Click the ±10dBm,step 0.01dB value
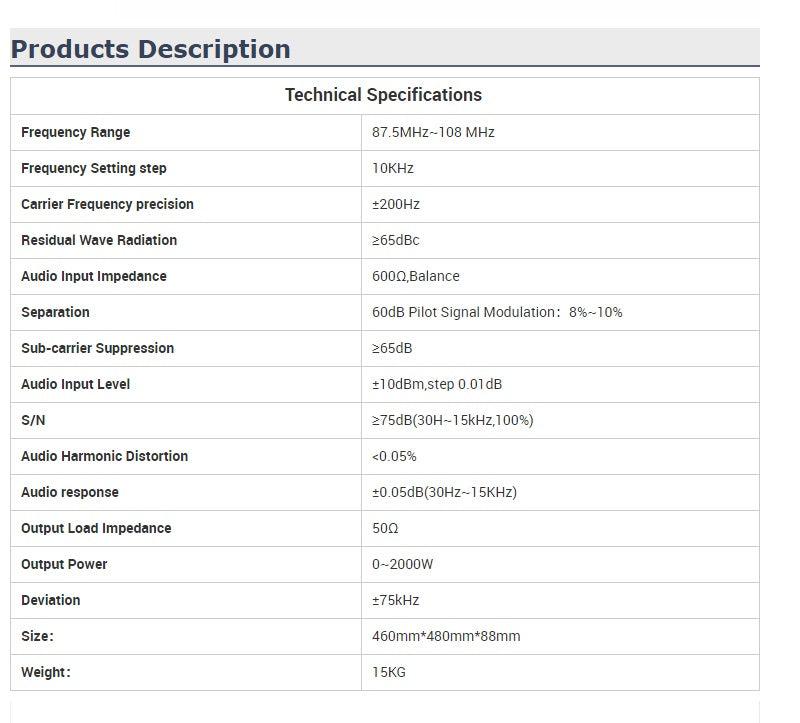Viewport: 800px width, 723px height. (437, 384)
